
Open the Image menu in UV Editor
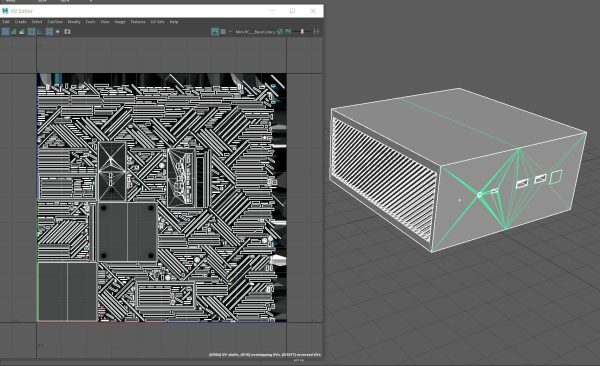(x=120, y=22)
